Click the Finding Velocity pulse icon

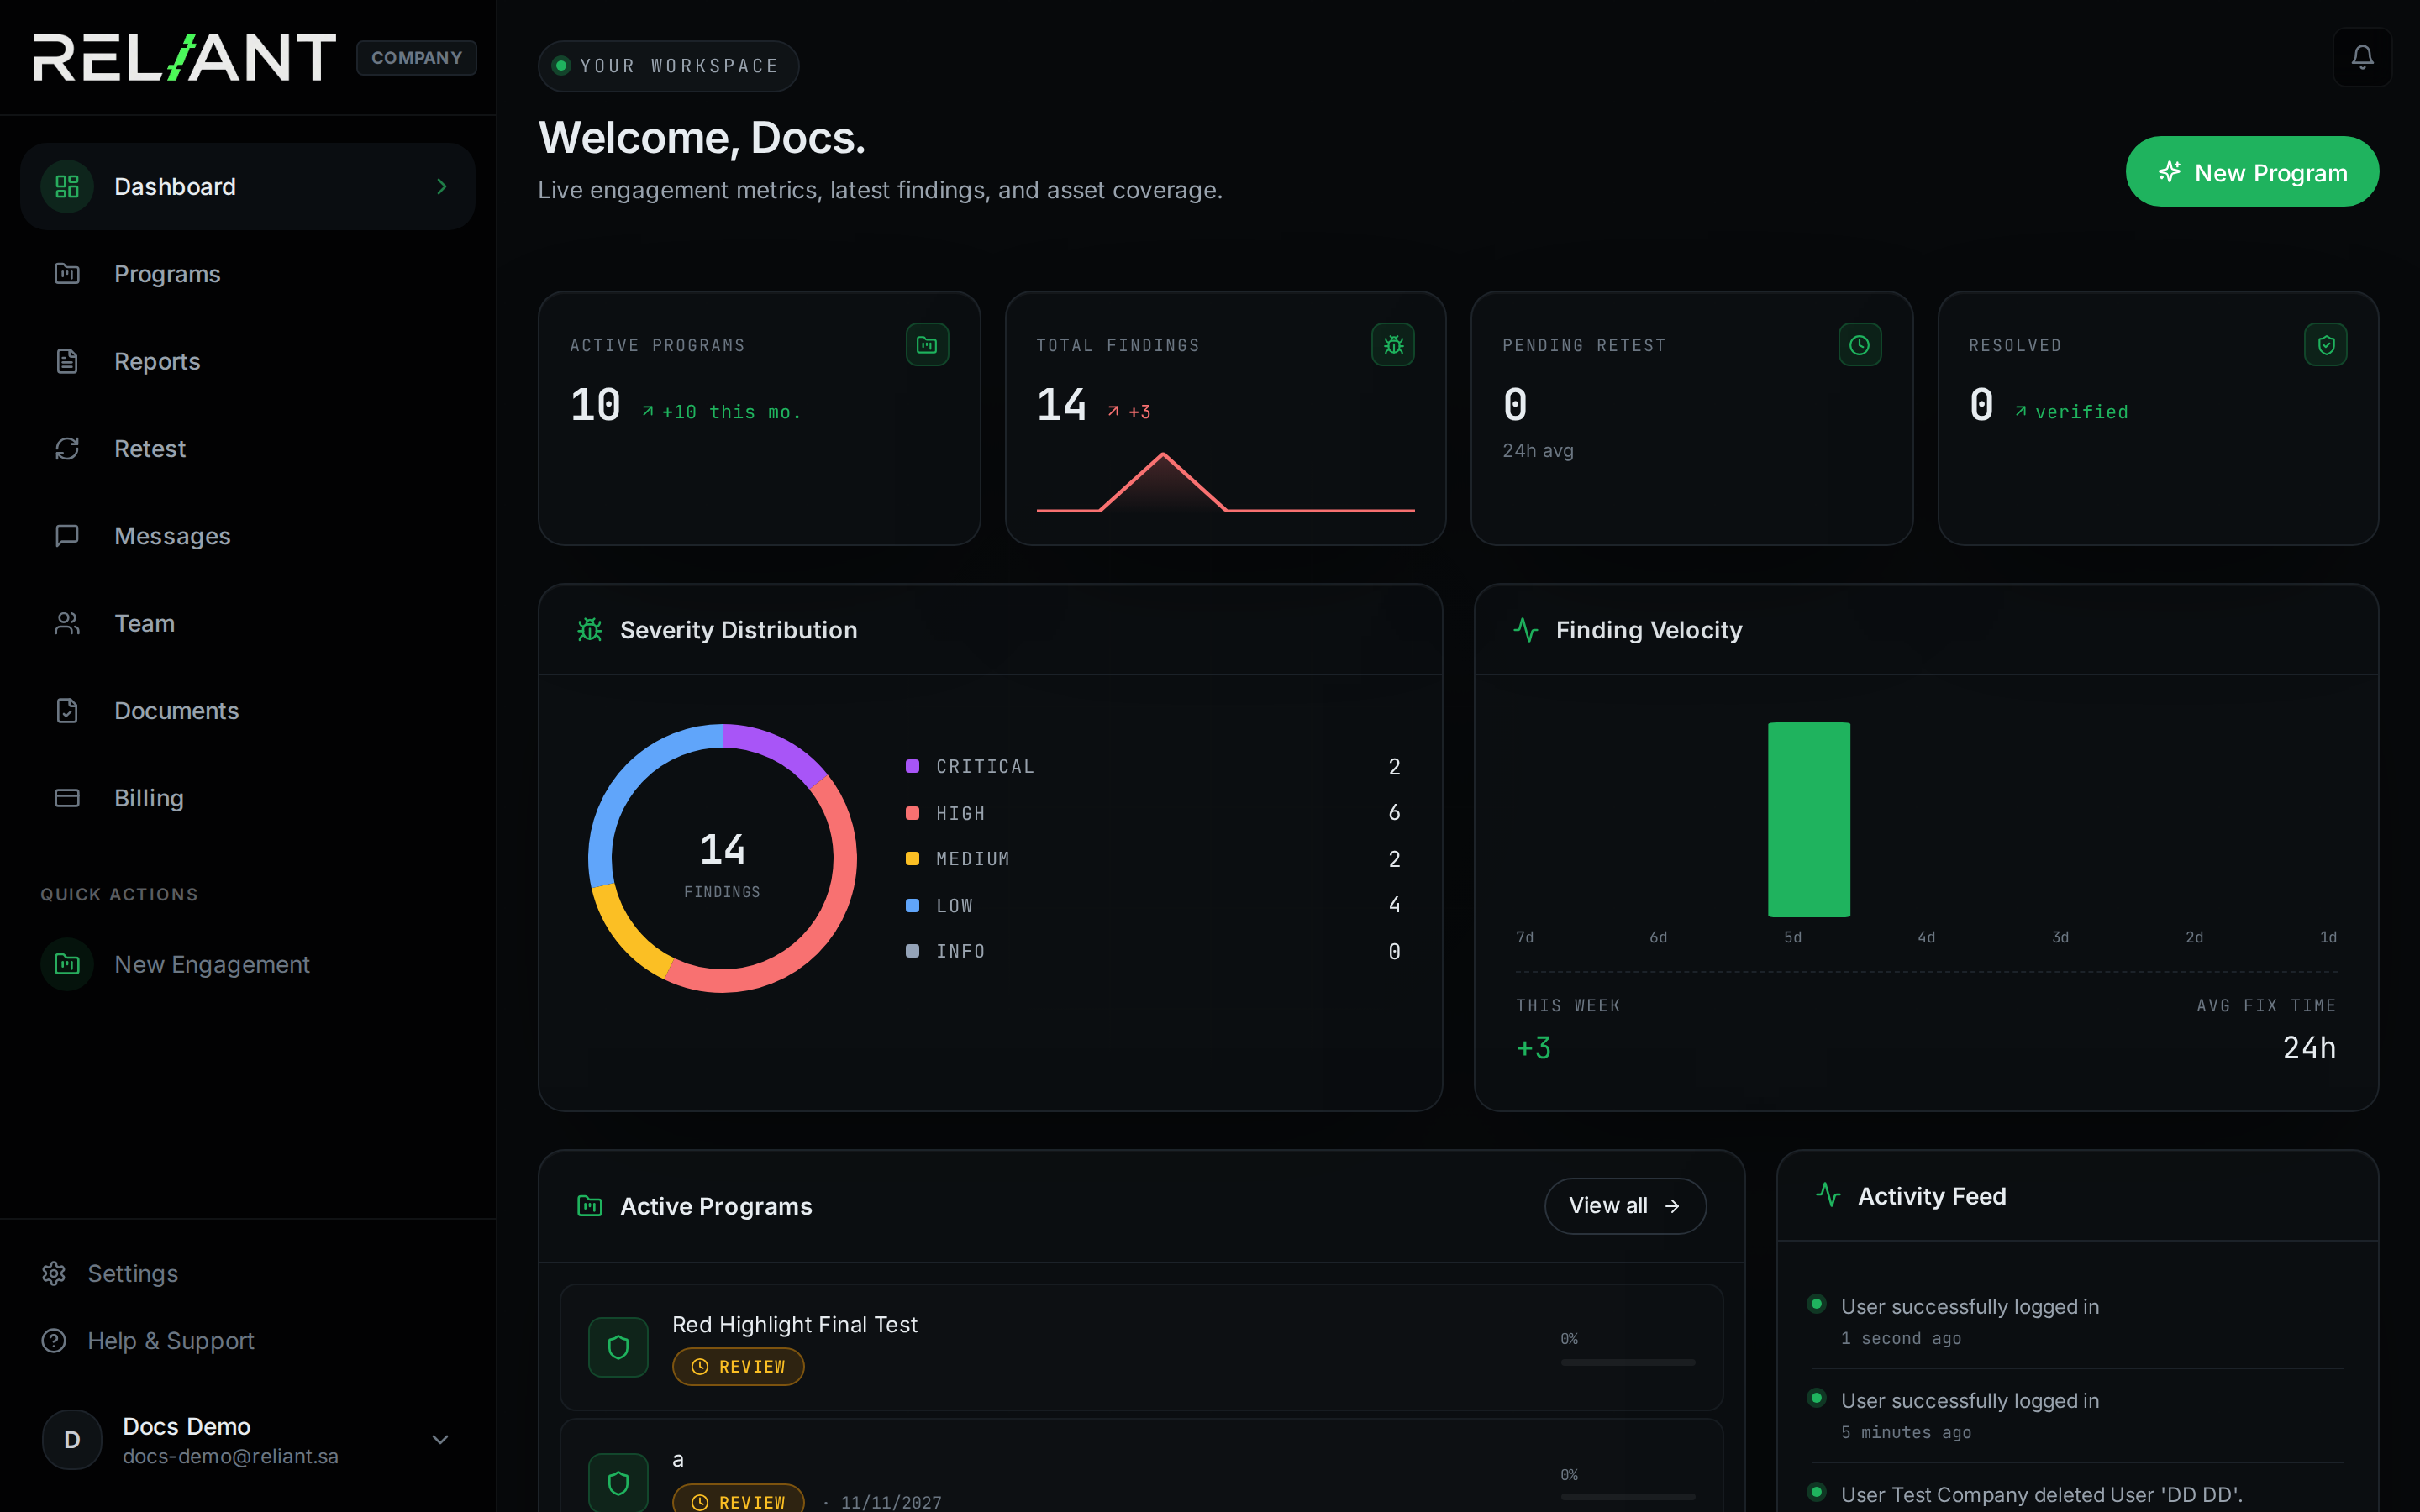pos(1526,630)
